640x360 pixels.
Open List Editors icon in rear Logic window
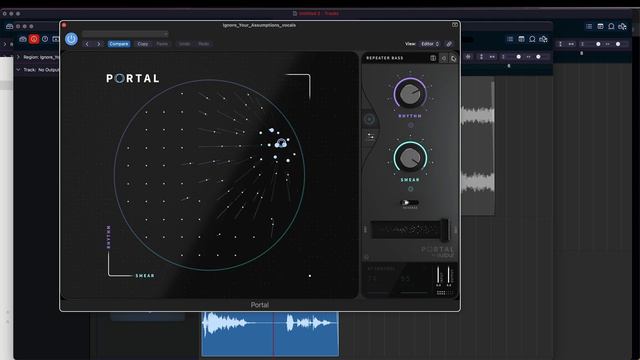coord(589,26)
